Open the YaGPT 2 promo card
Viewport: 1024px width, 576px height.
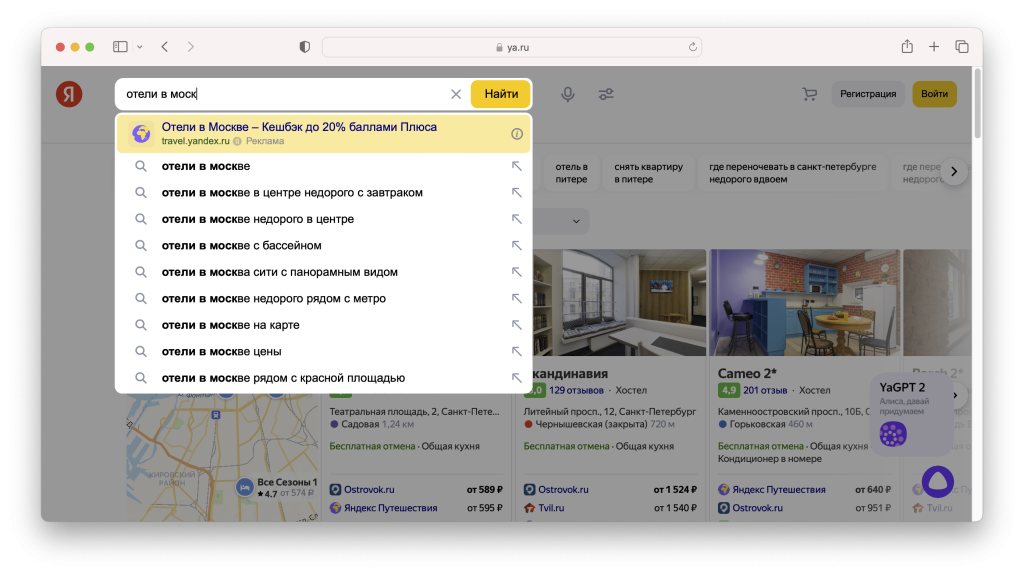pyautogui.click(x=912, y=414)
